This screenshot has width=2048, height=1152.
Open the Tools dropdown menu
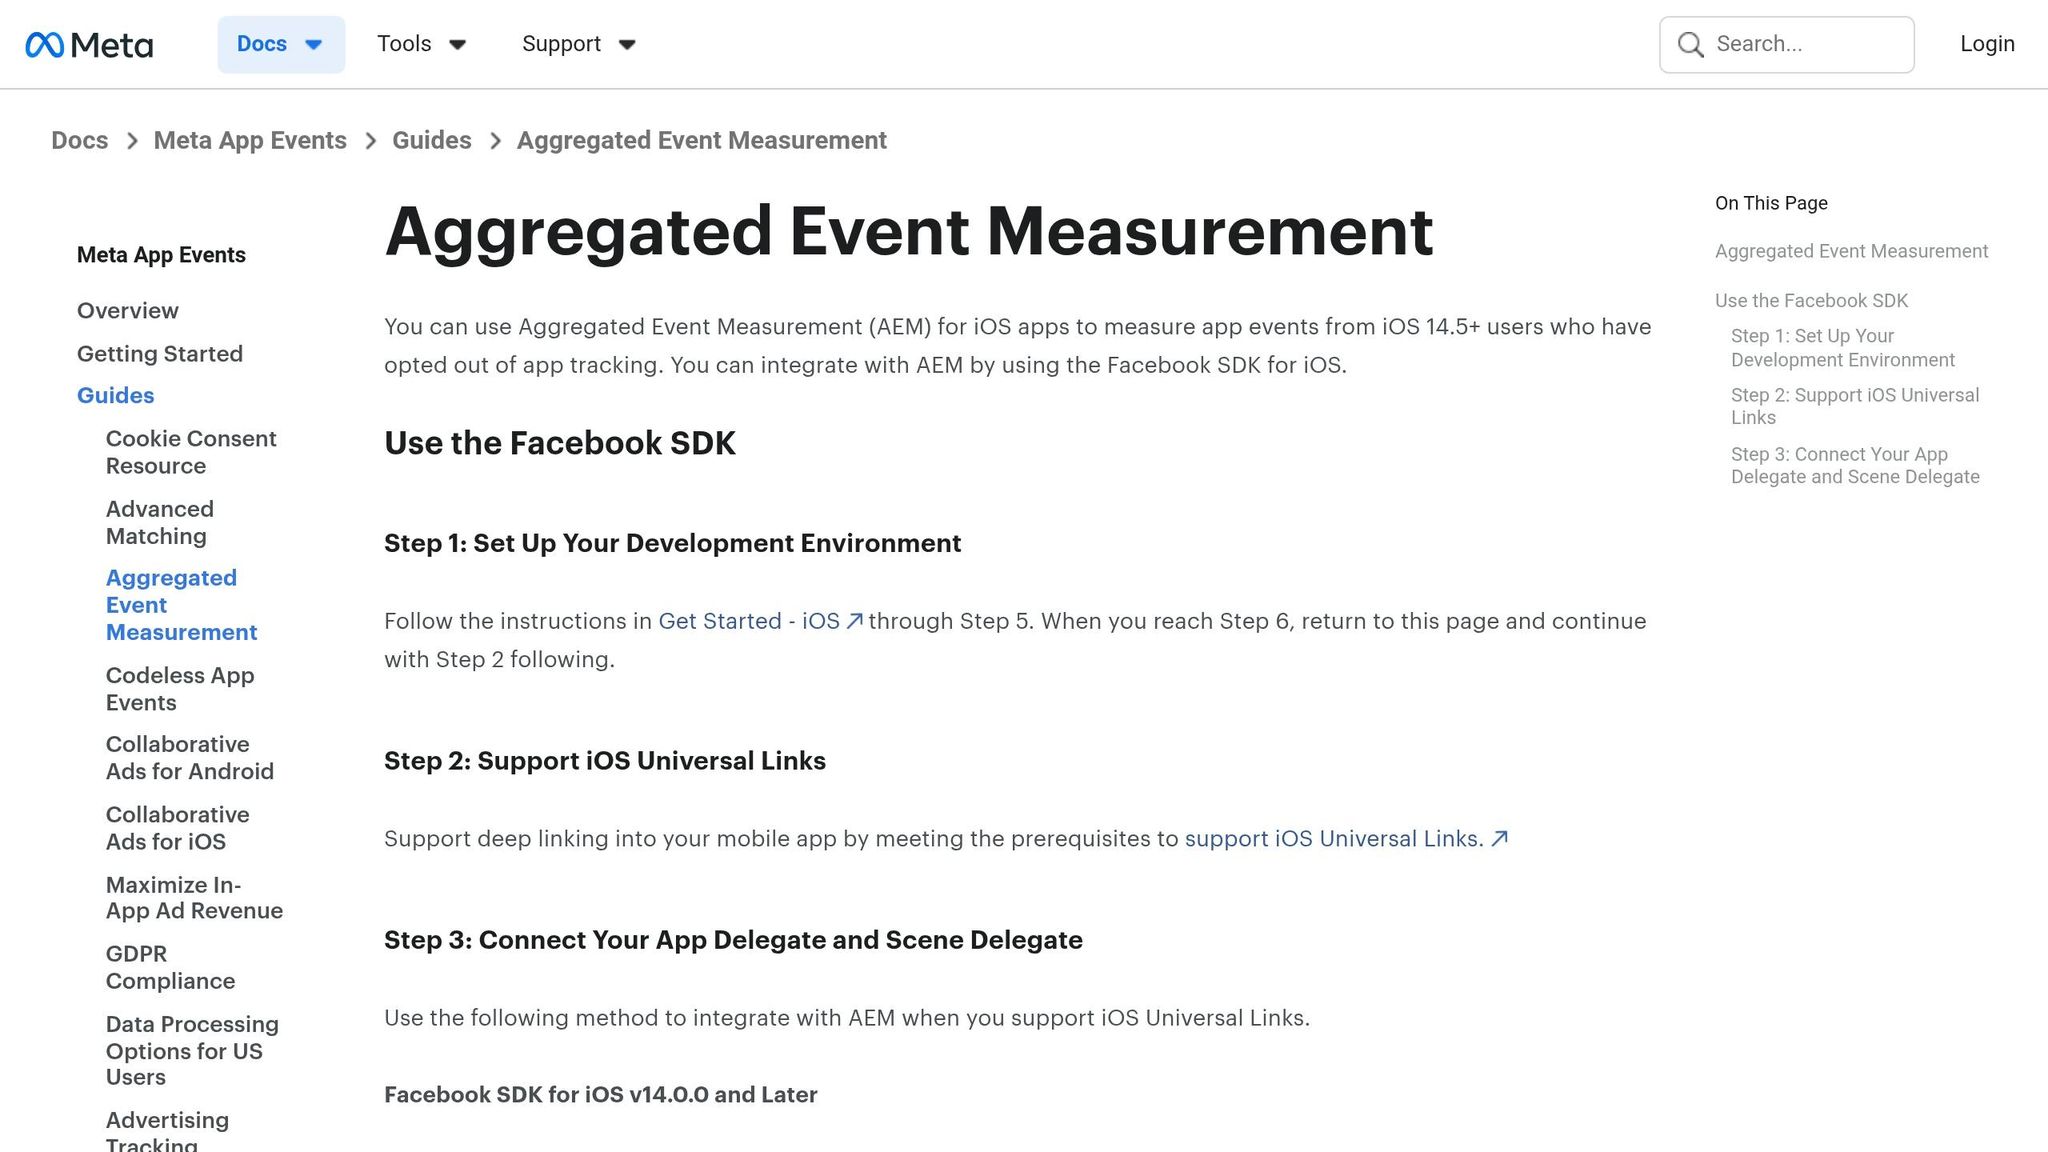point(421,44)
